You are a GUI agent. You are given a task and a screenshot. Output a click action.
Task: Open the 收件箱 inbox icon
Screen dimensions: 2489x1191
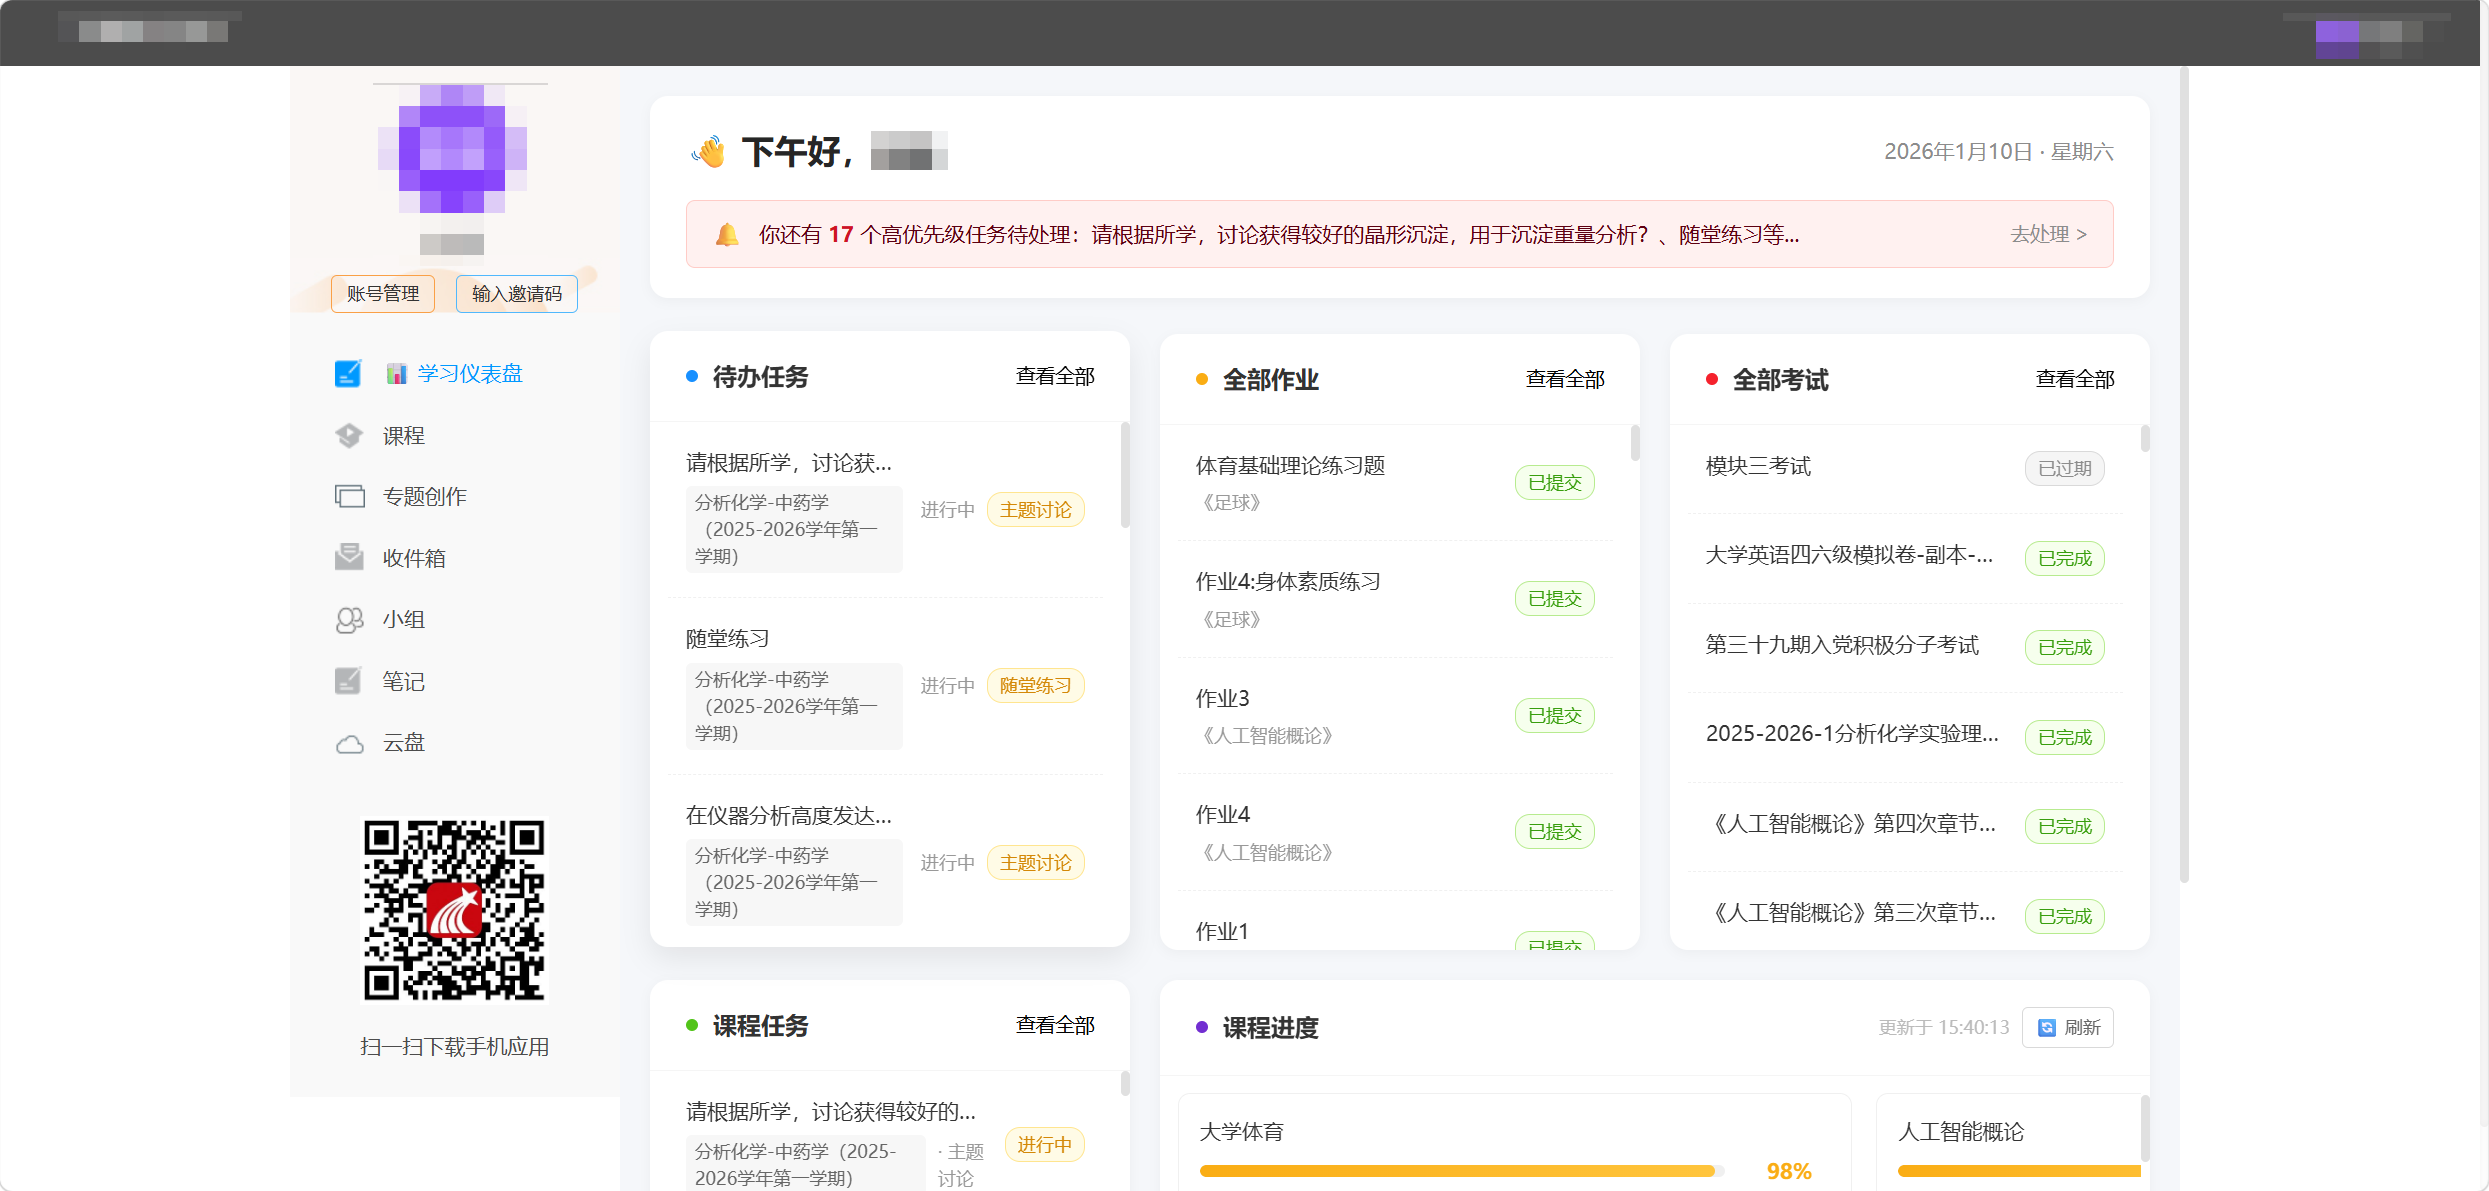pyautogui.click(x=349, y=557)
